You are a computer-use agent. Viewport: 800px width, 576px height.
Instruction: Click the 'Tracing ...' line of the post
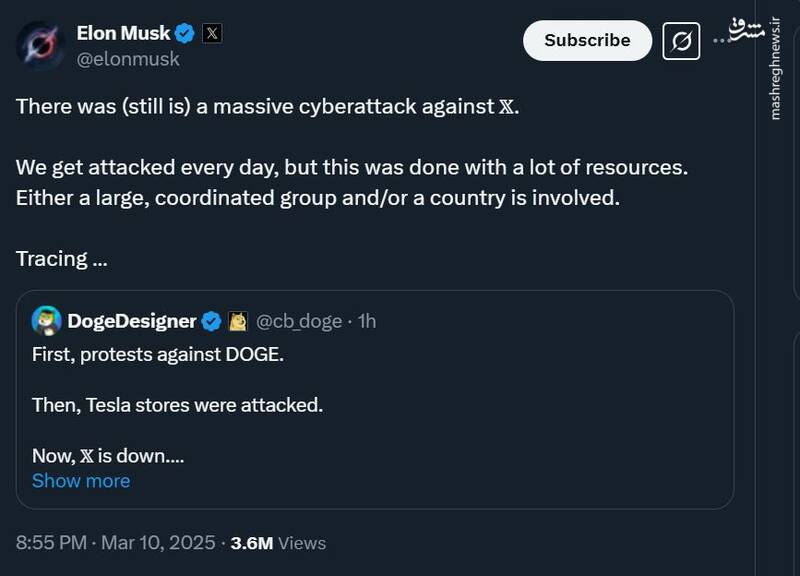62,259
